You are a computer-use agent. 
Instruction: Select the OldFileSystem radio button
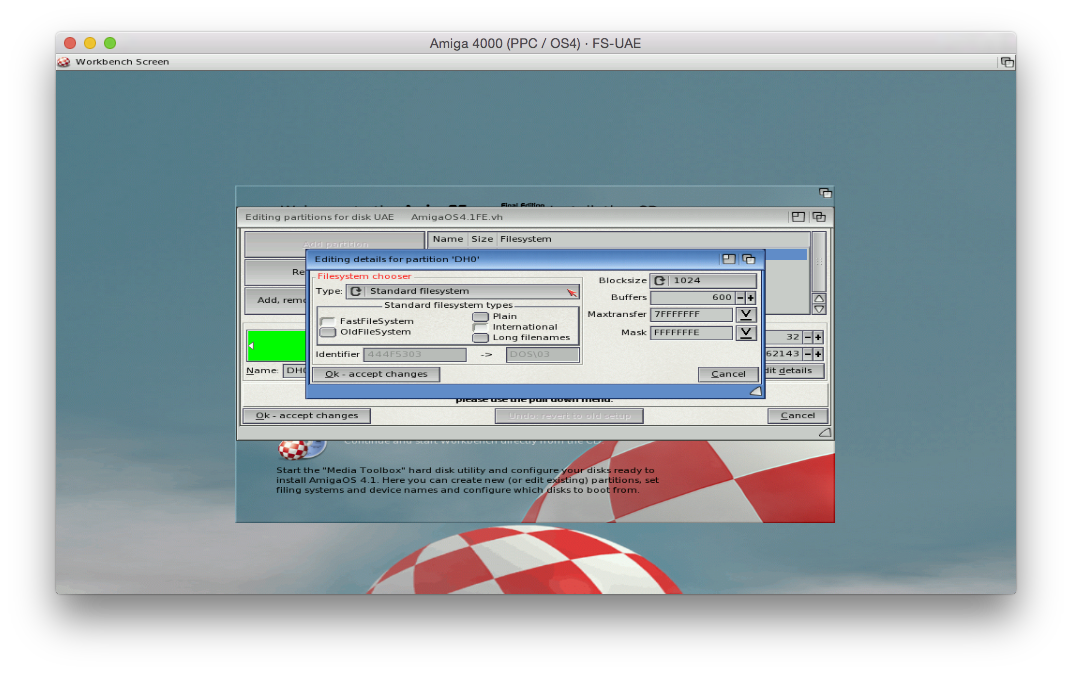[x=327, y=332]
